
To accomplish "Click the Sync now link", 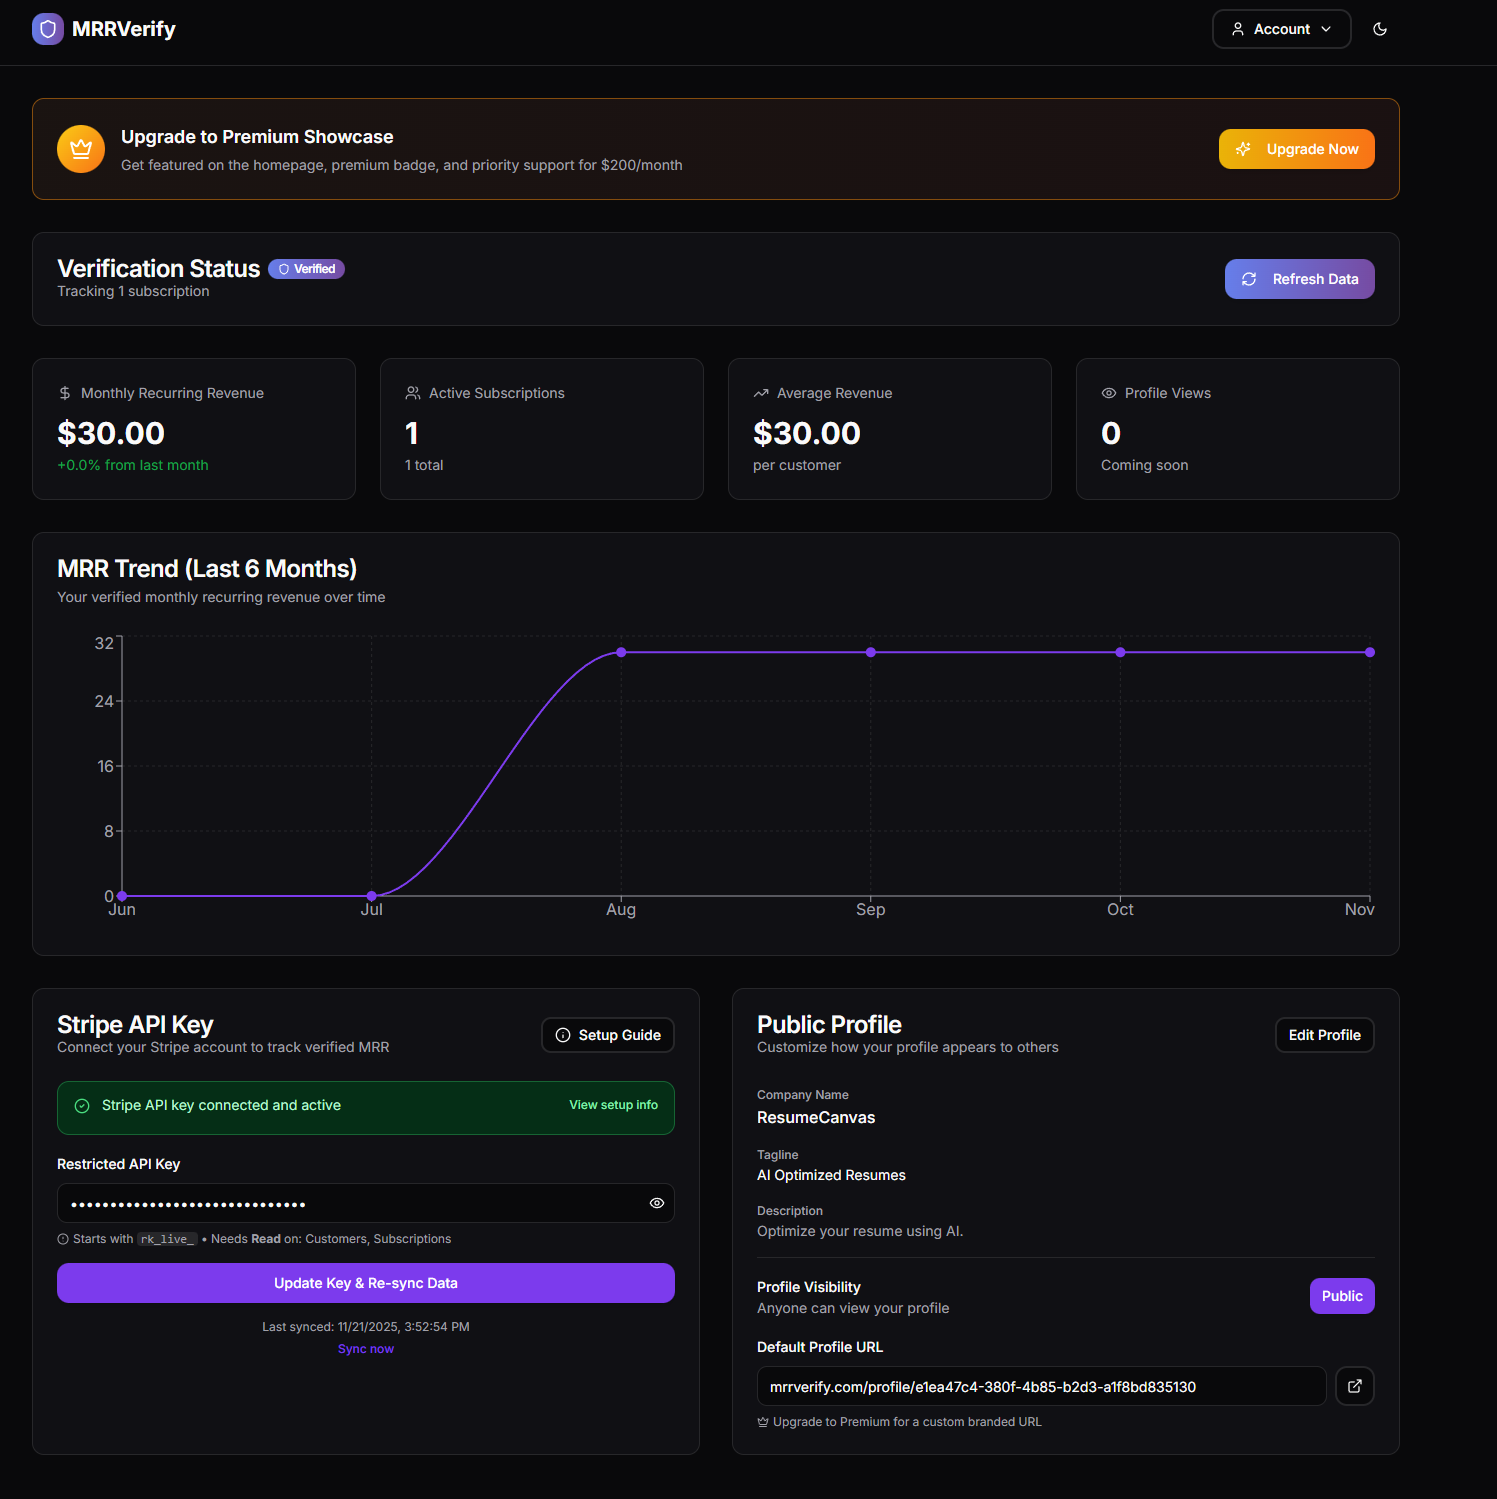I will (x=365, y=1348).
